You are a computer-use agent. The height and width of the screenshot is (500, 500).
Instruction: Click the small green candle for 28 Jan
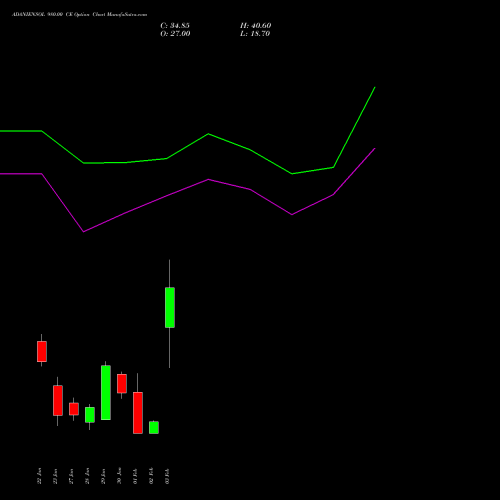pyautogui.click(x=90, y=415)
